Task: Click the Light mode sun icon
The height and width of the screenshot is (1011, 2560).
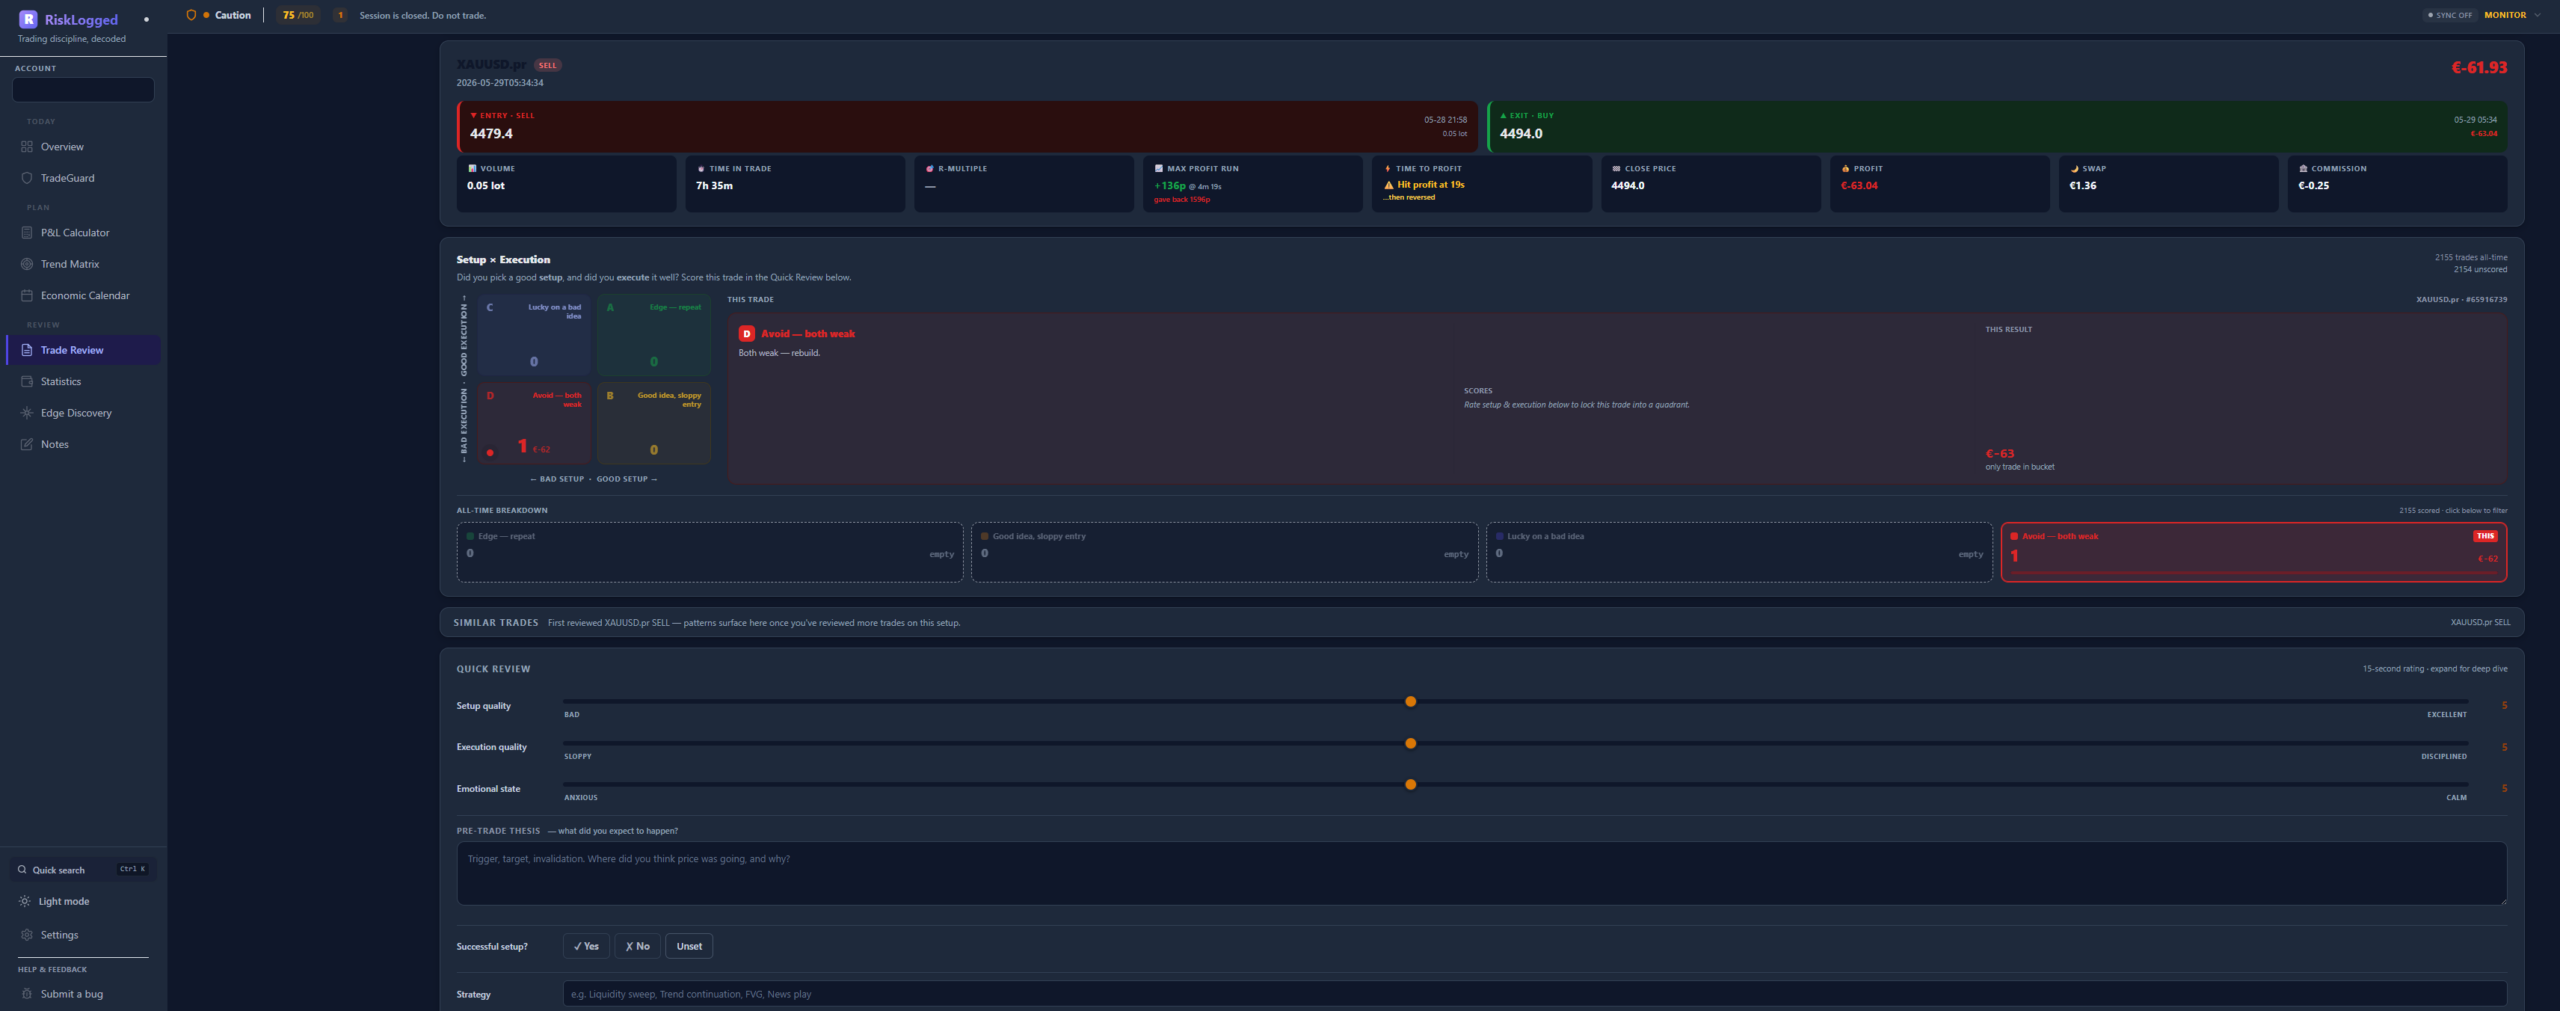Action: pyautogui.click(x=25, y=902)
